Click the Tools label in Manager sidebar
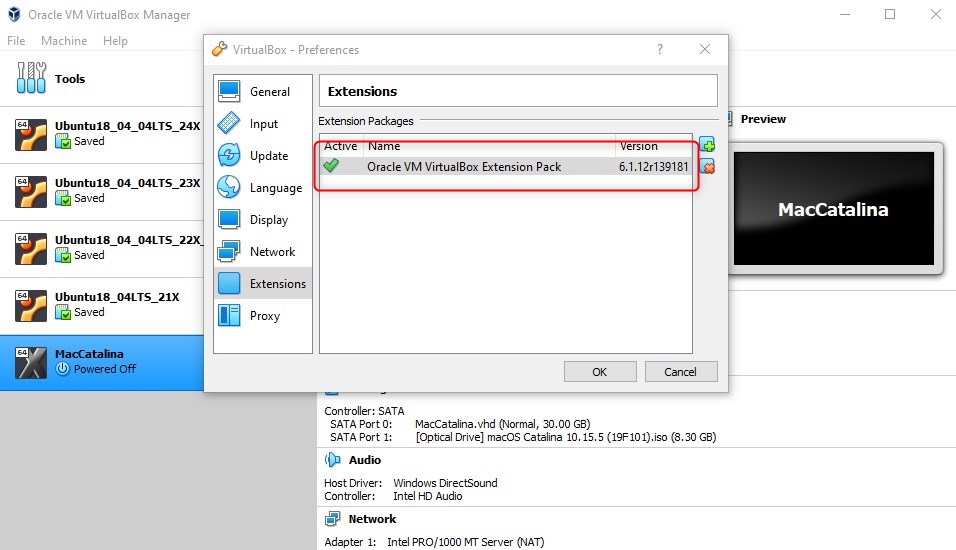Viewport: 956px width, 550px height. click(70, 79)
